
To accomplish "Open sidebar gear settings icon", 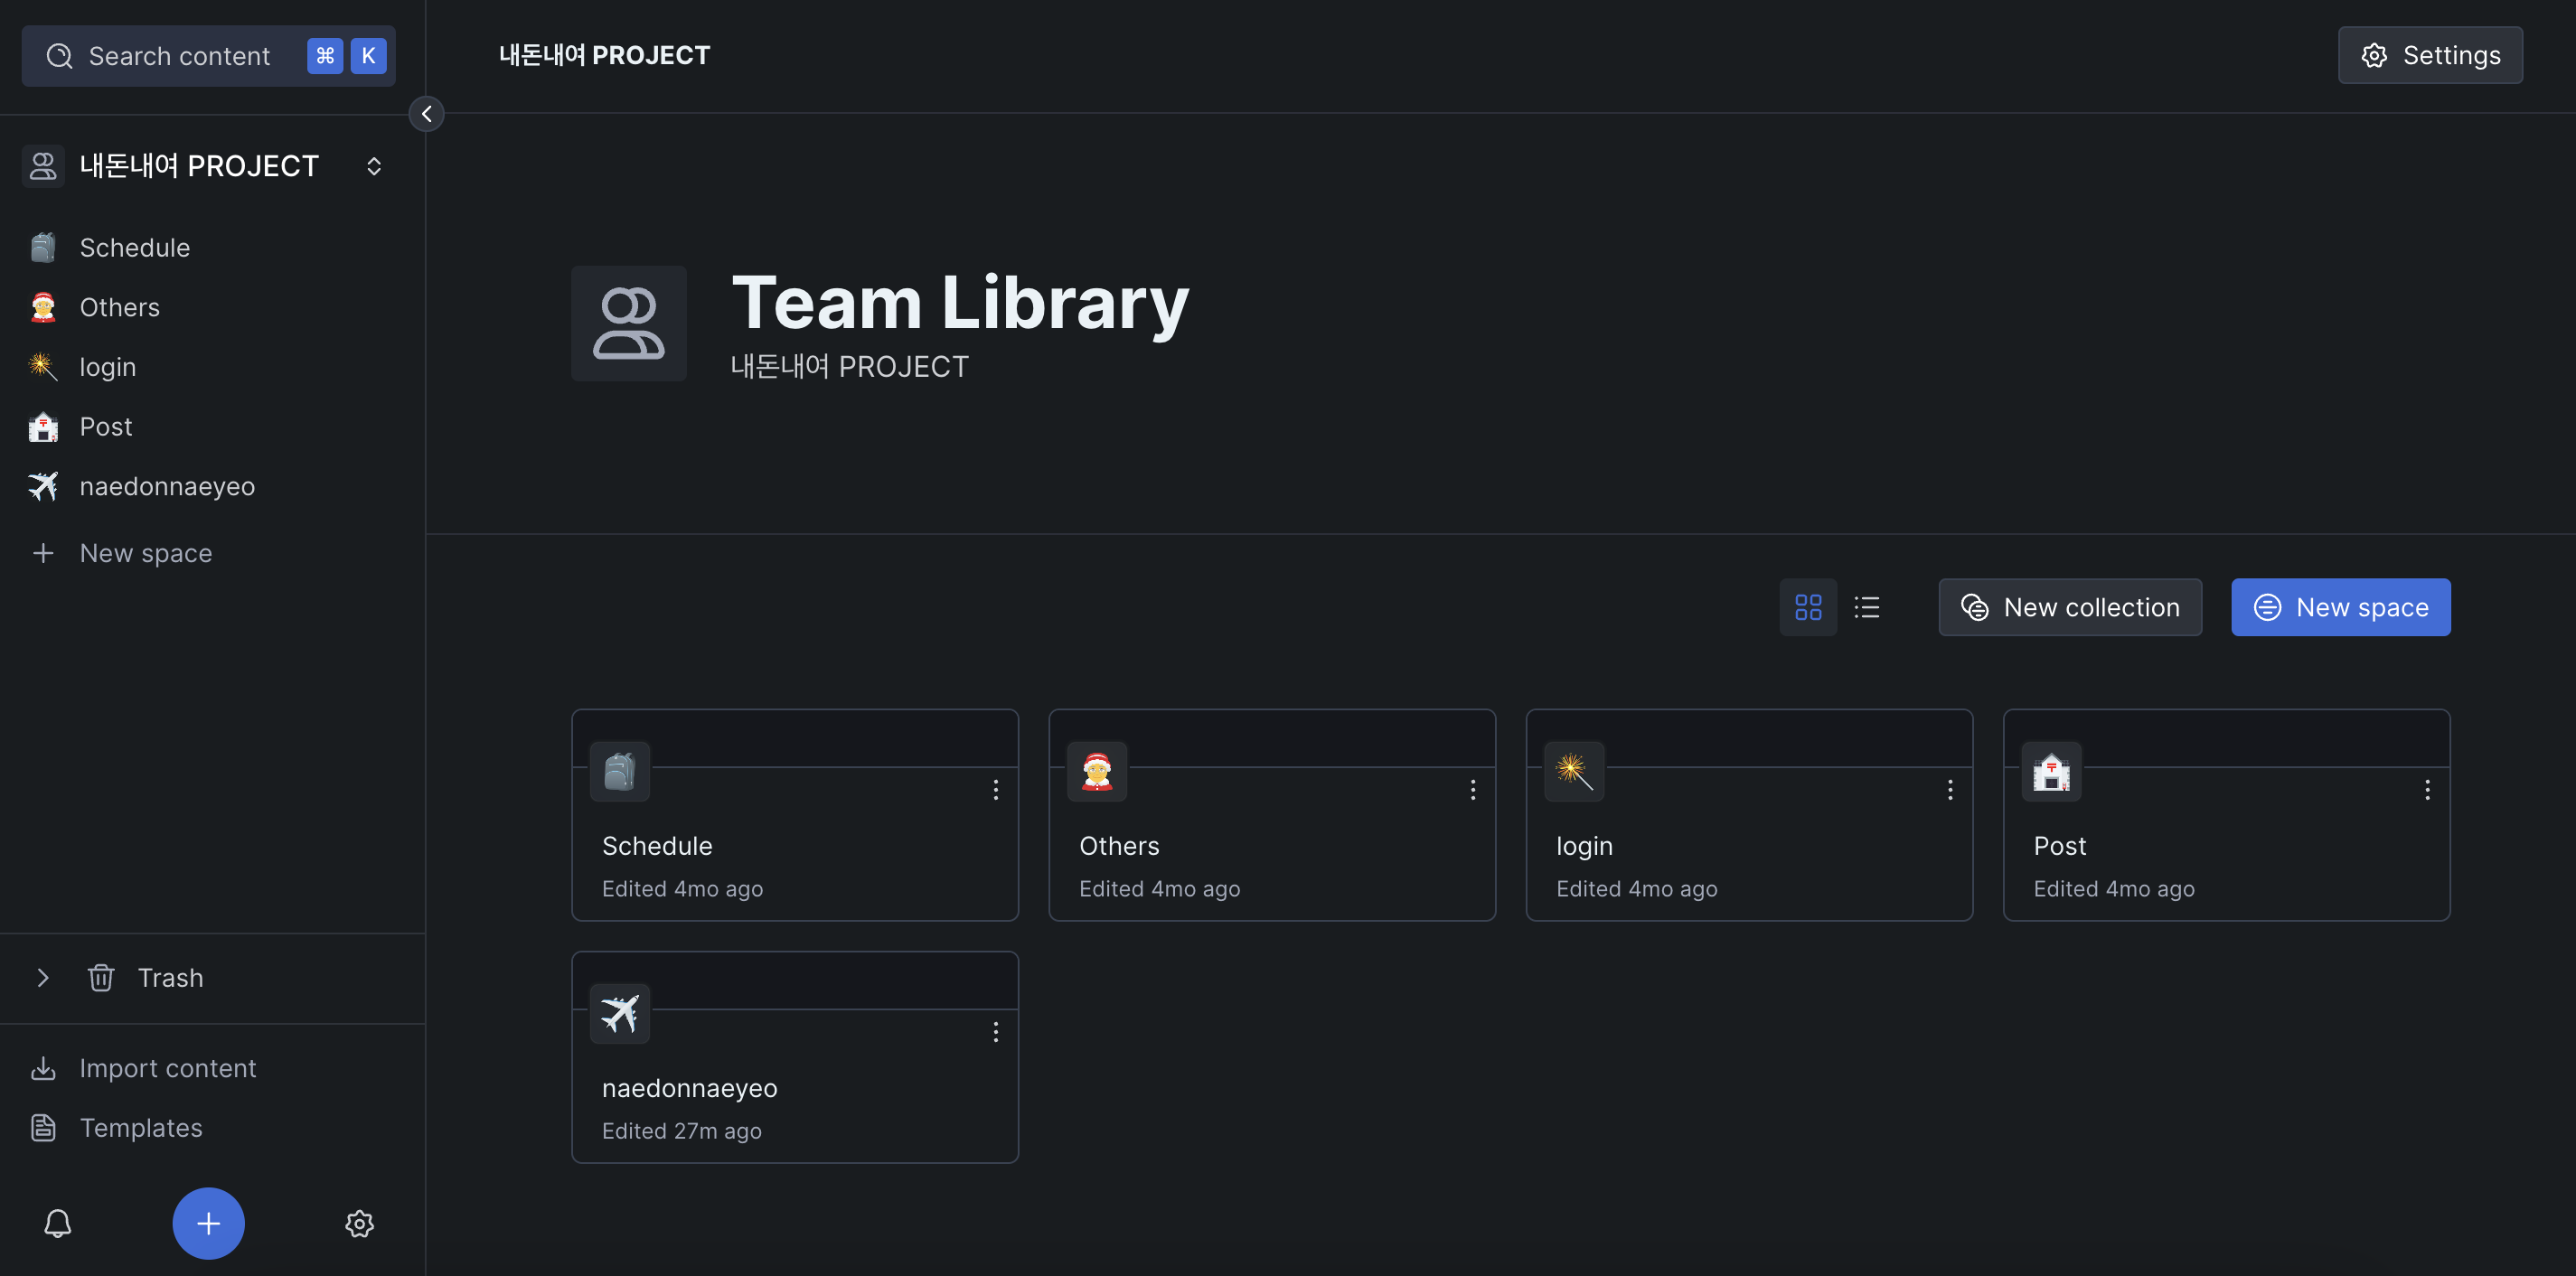I will 359,1223.
